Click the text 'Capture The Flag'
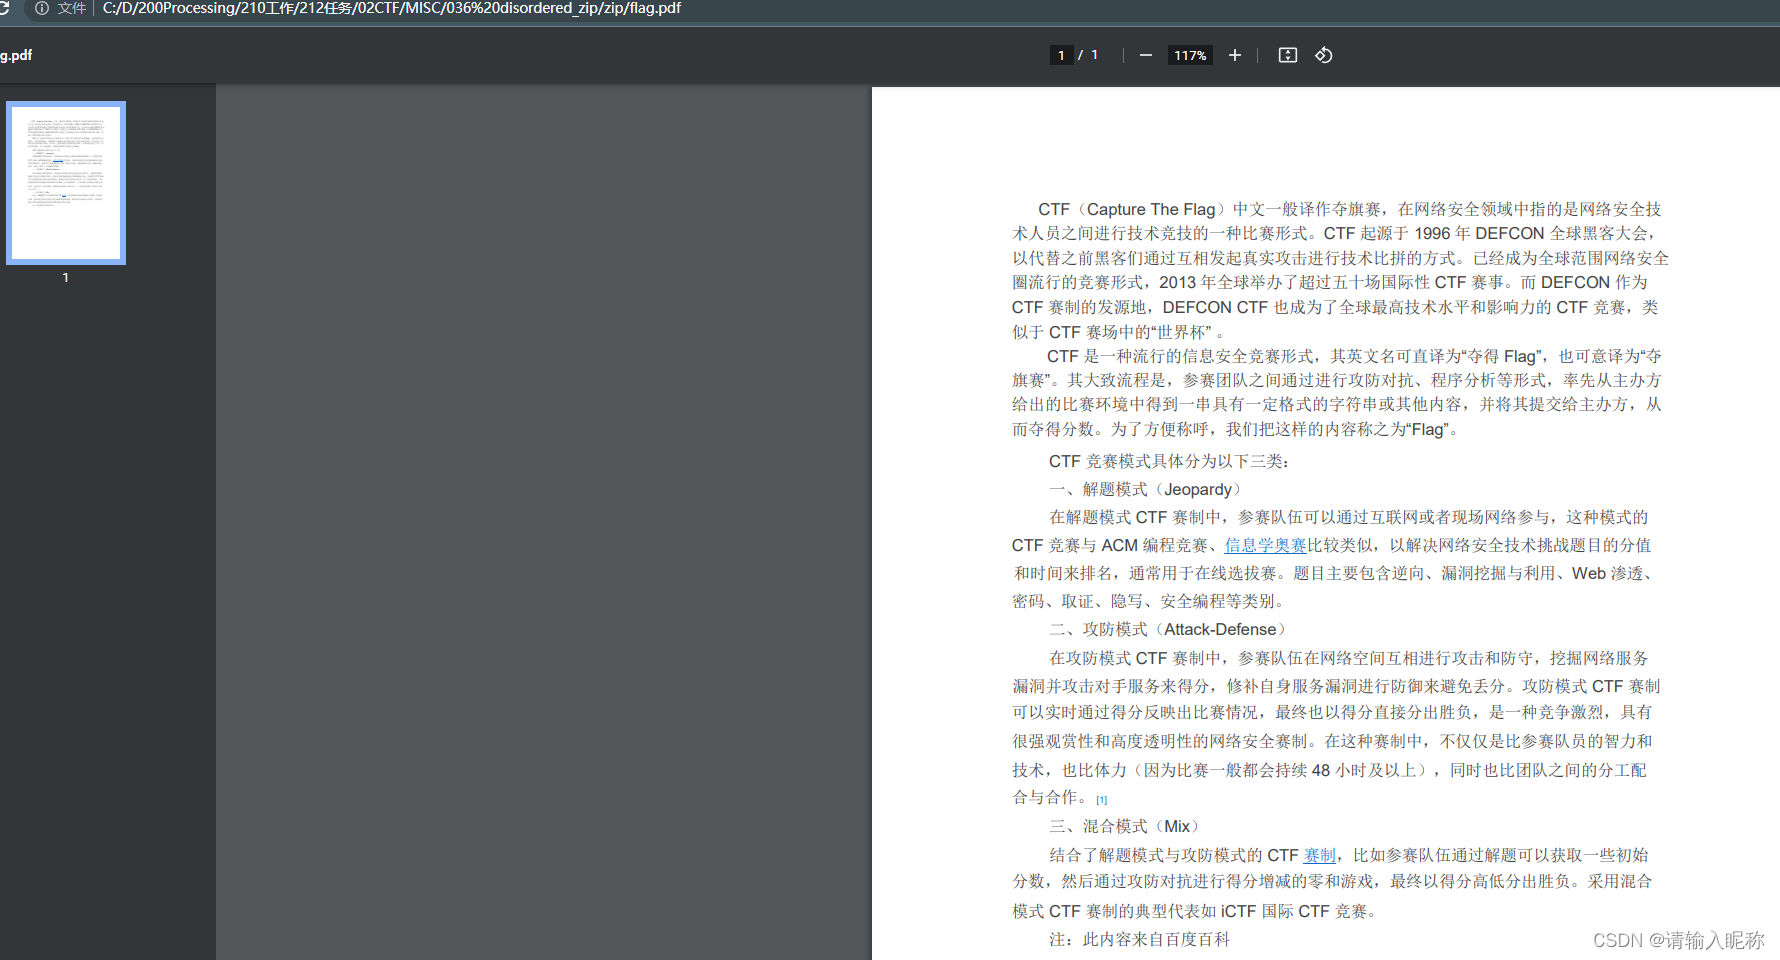This screenshot has height=960, width=1780. click(1151, 209)
